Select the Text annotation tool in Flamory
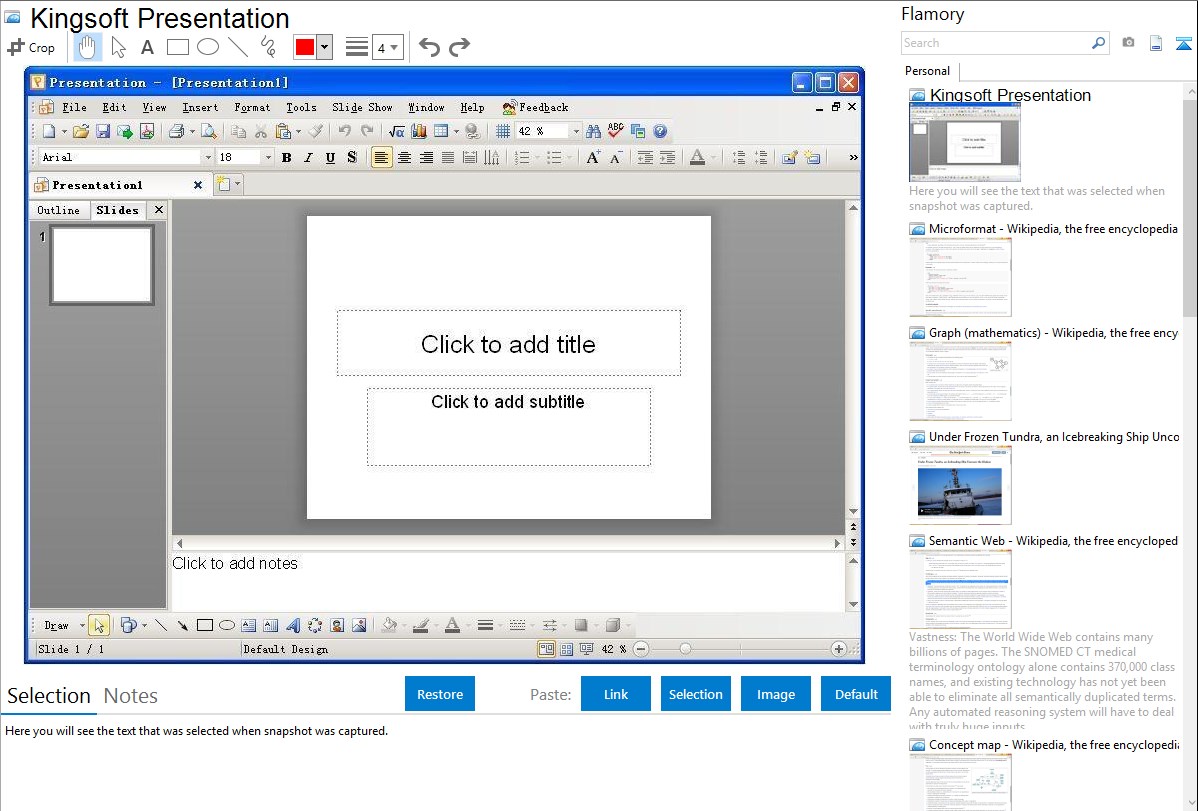This screenshot has height=811, width=1198. pos(147,47)
